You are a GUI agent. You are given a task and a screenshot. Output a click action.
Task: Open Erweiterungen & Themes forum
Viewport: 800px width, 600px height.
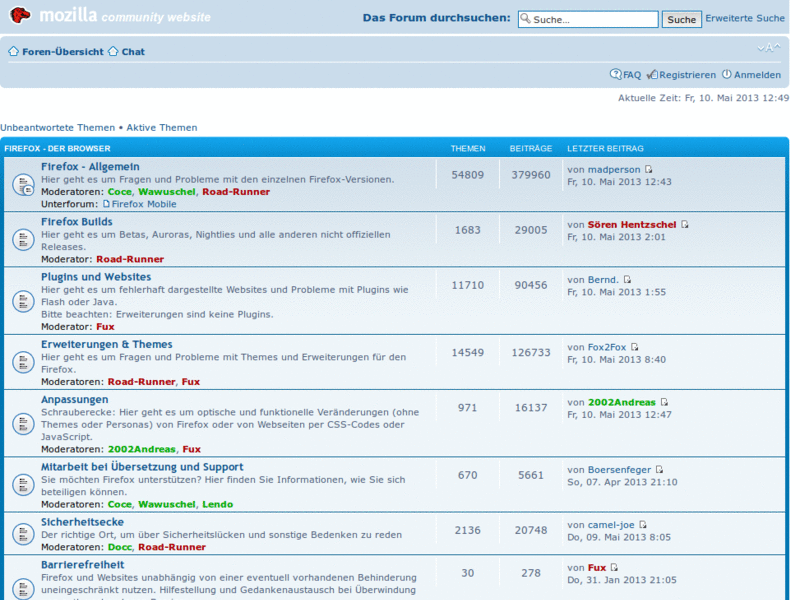[x=107, y=344]
